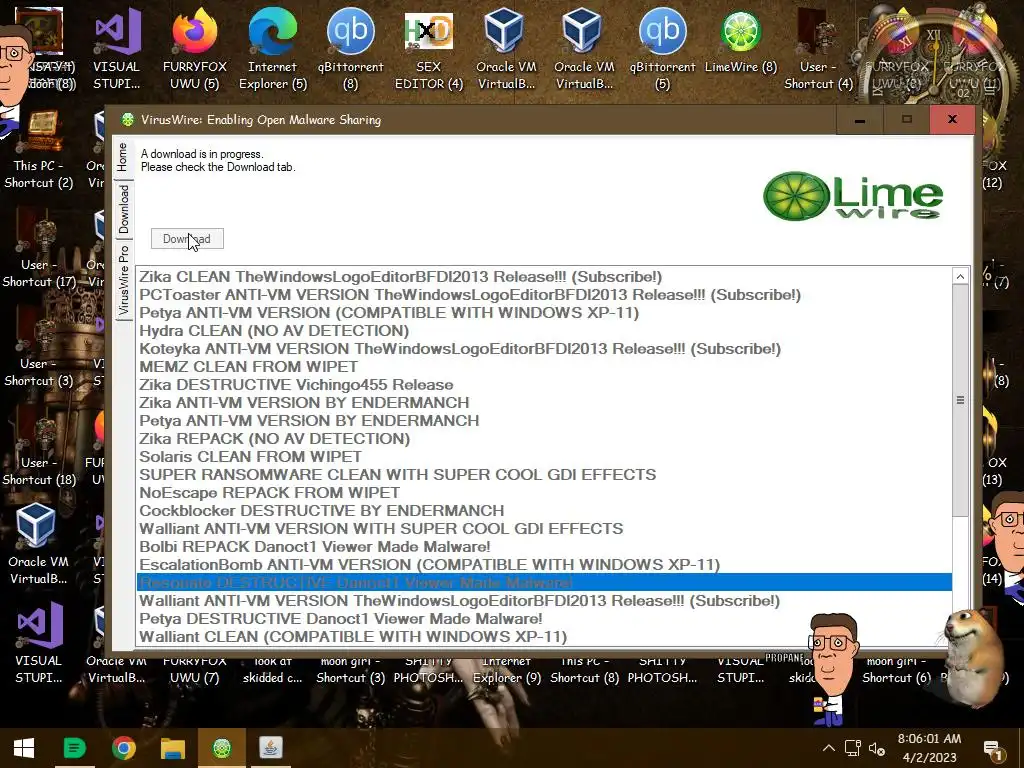This screenshot has height=768, width=1024.
Task: Select Walliant CLEAN (COMPATIBLE WITH WINDOWS XP-11)
Action: point(544,637)
